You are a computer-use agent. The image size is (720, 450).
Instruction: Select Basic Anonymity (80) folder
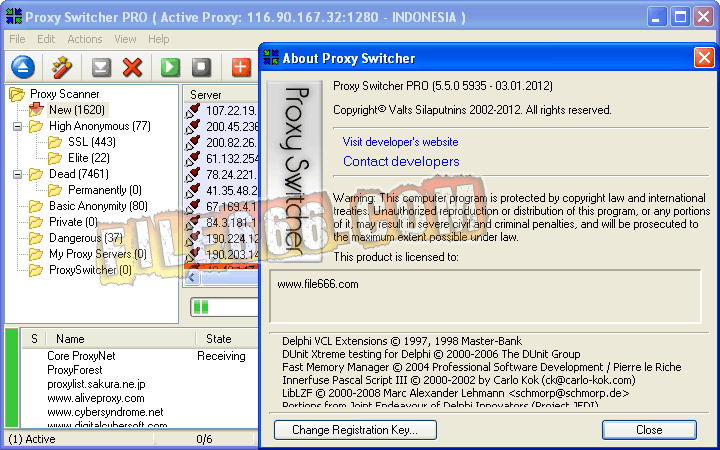[x=98, y=206]
